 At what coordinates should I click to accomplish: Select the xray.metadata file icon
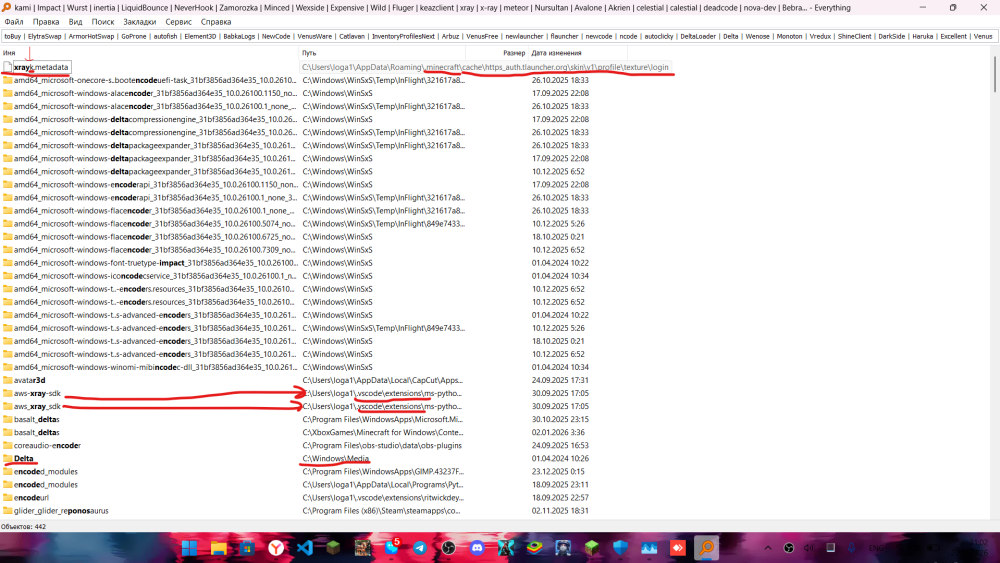click(x=7, y=67)
